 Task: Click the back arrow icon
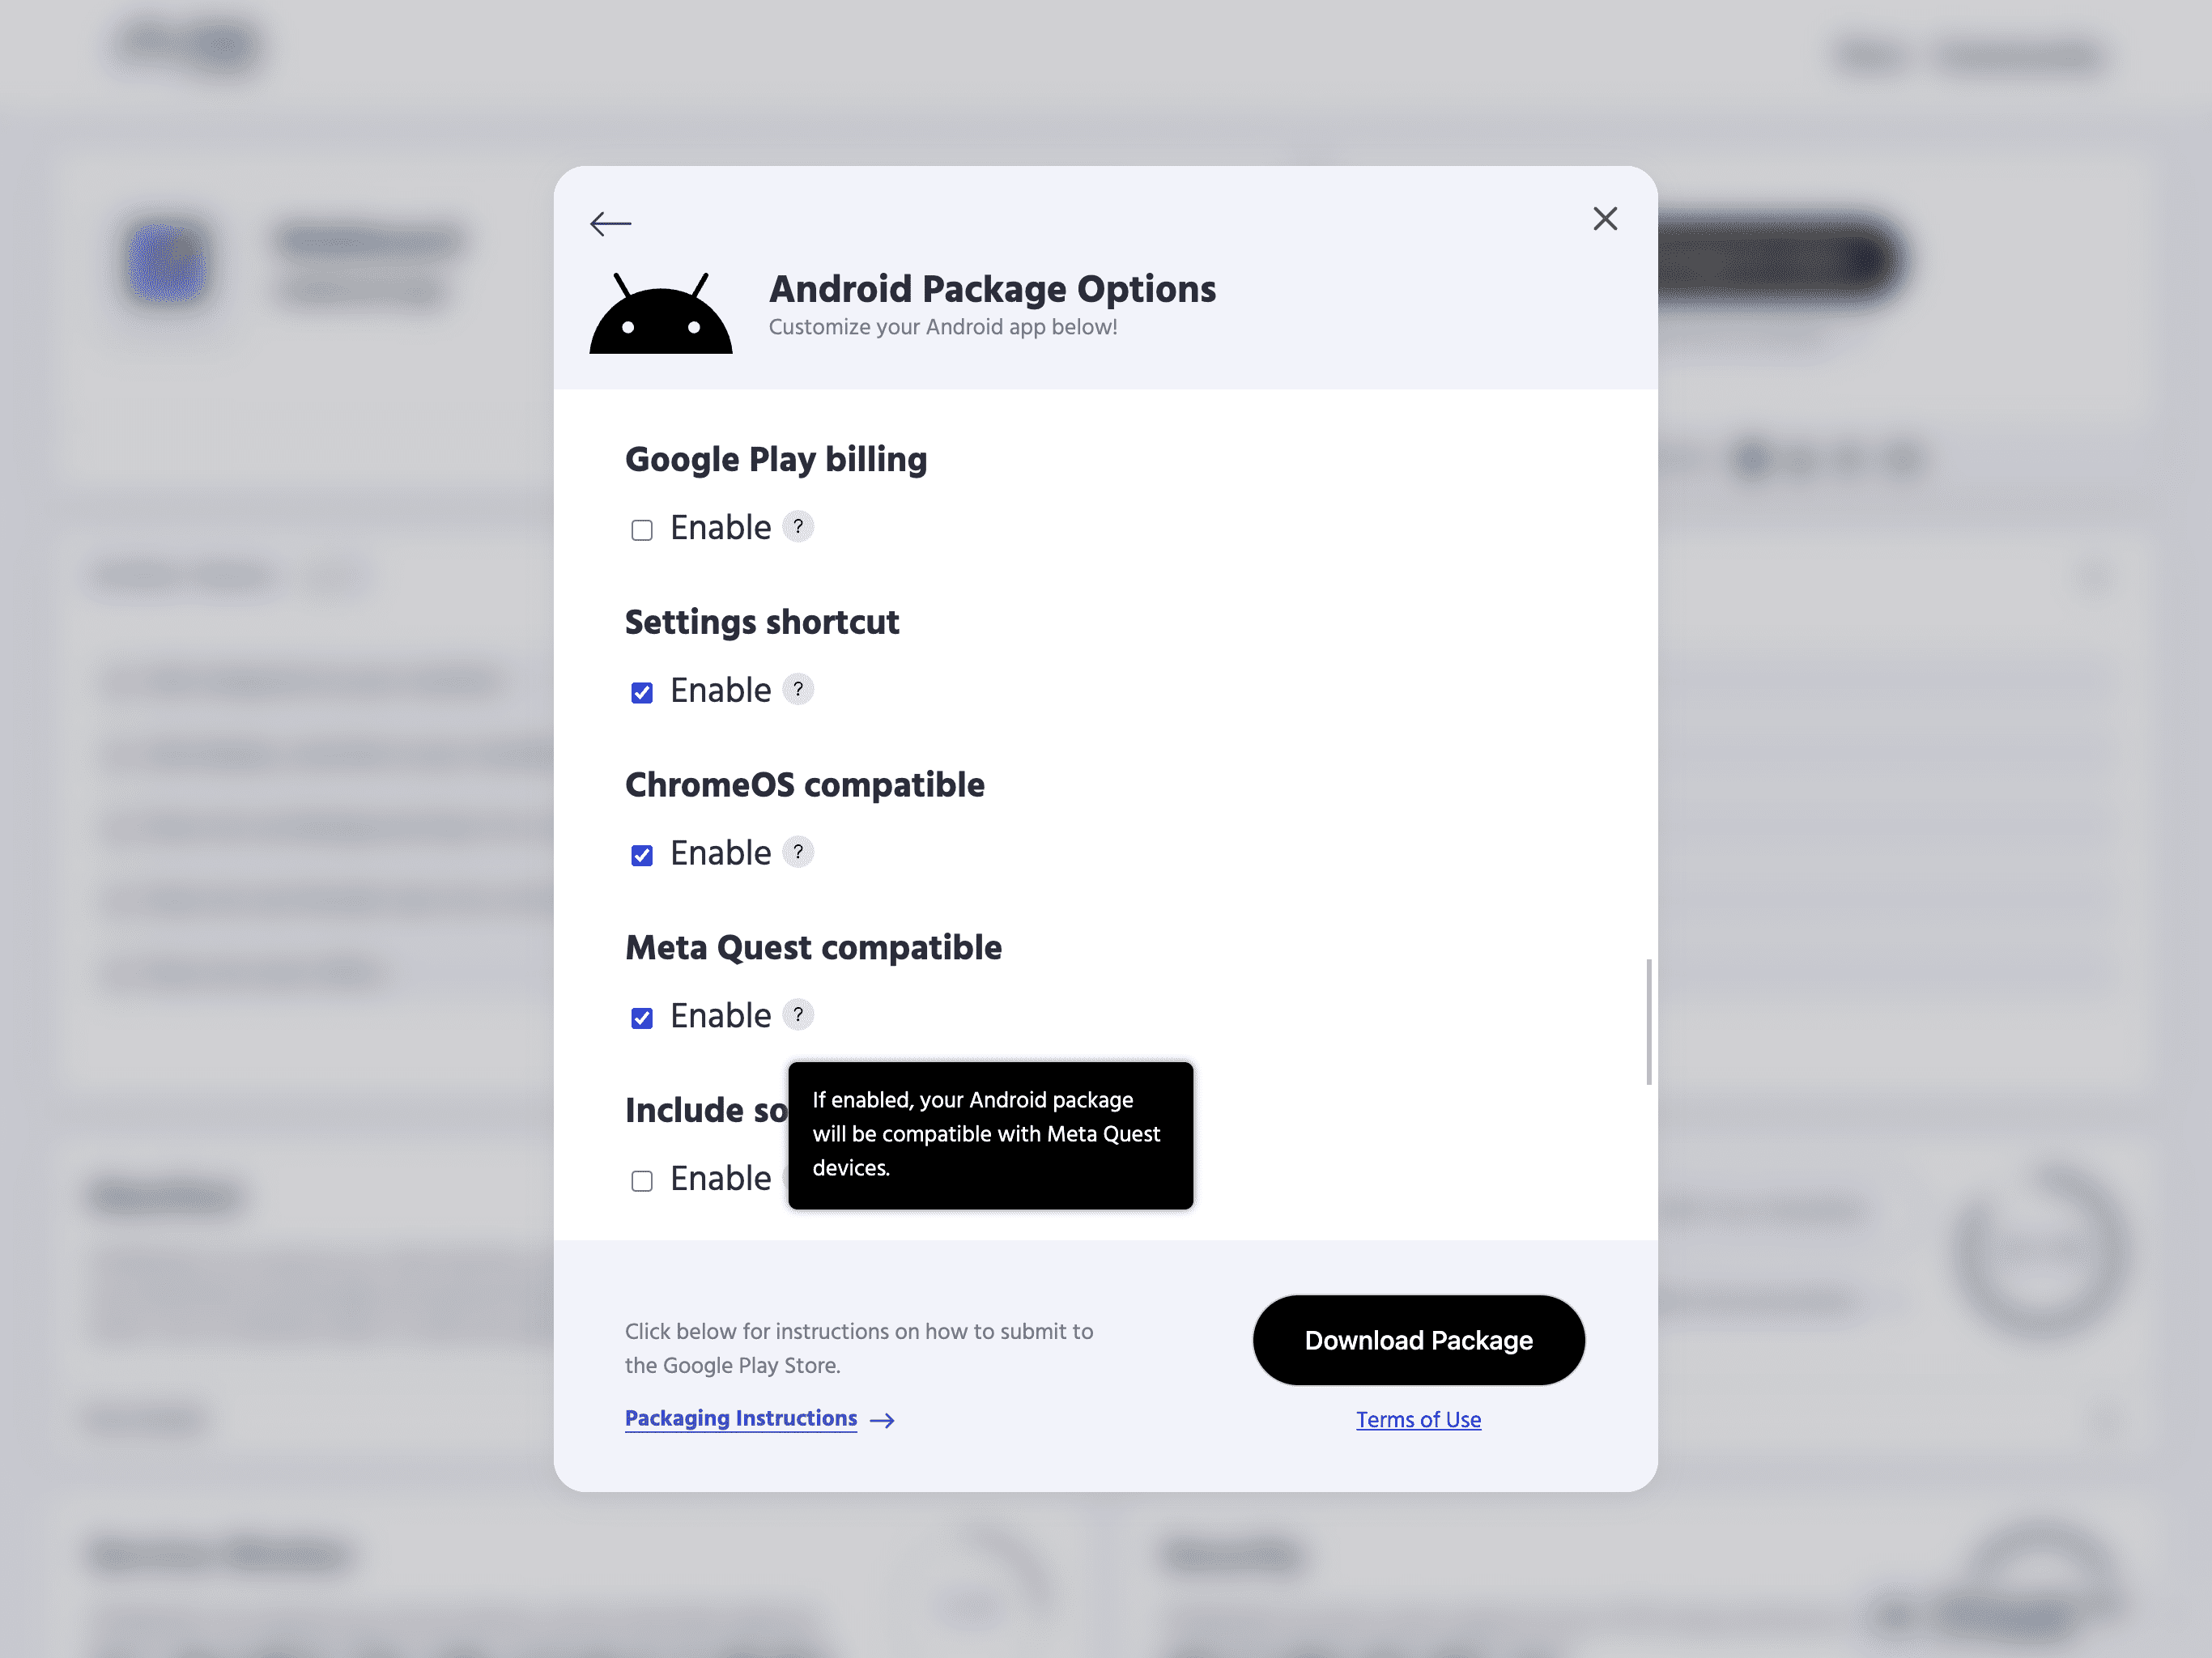click(611, 219)
